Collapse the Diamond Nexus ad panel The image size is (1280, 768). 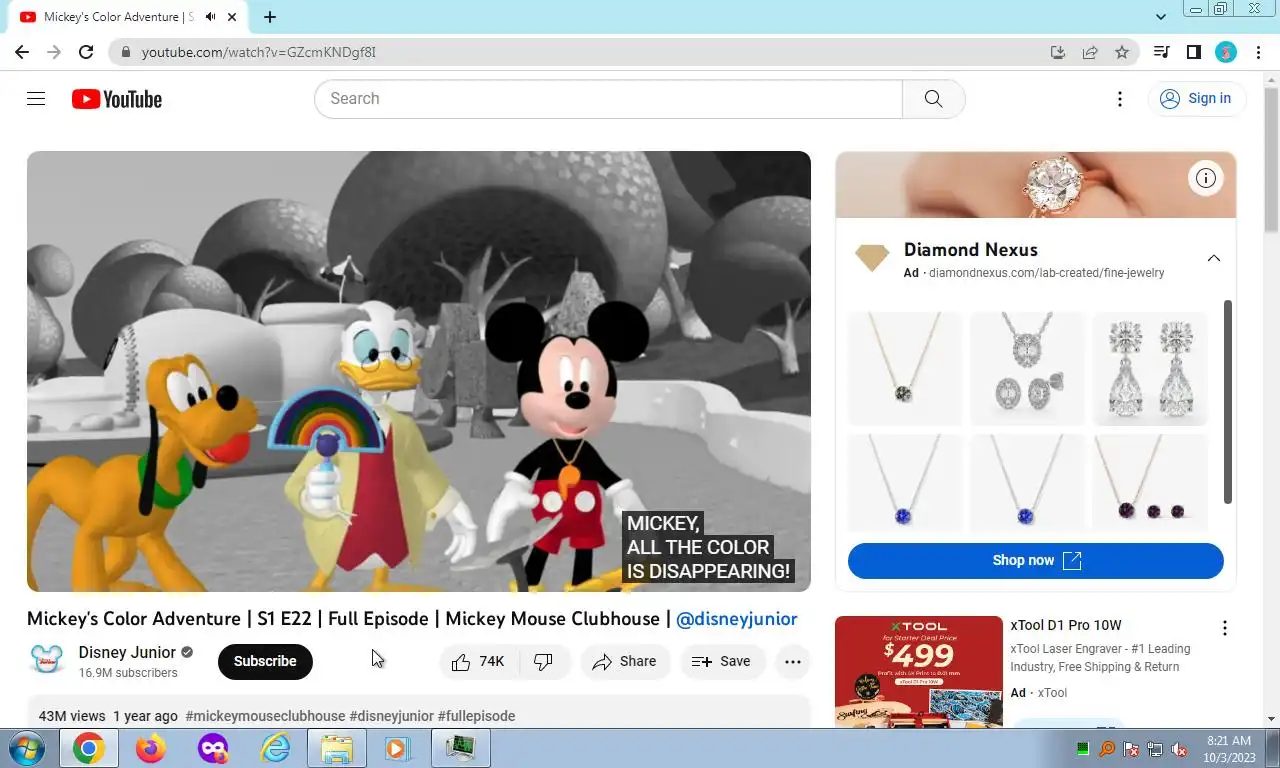pyautogui.click(x=1213, y=258)
